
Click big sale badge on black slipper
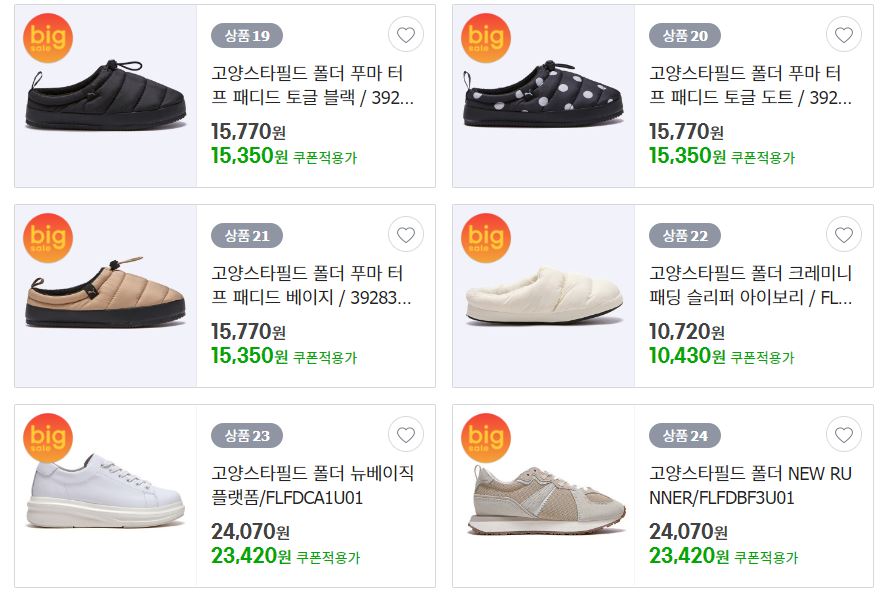[48, 38]
